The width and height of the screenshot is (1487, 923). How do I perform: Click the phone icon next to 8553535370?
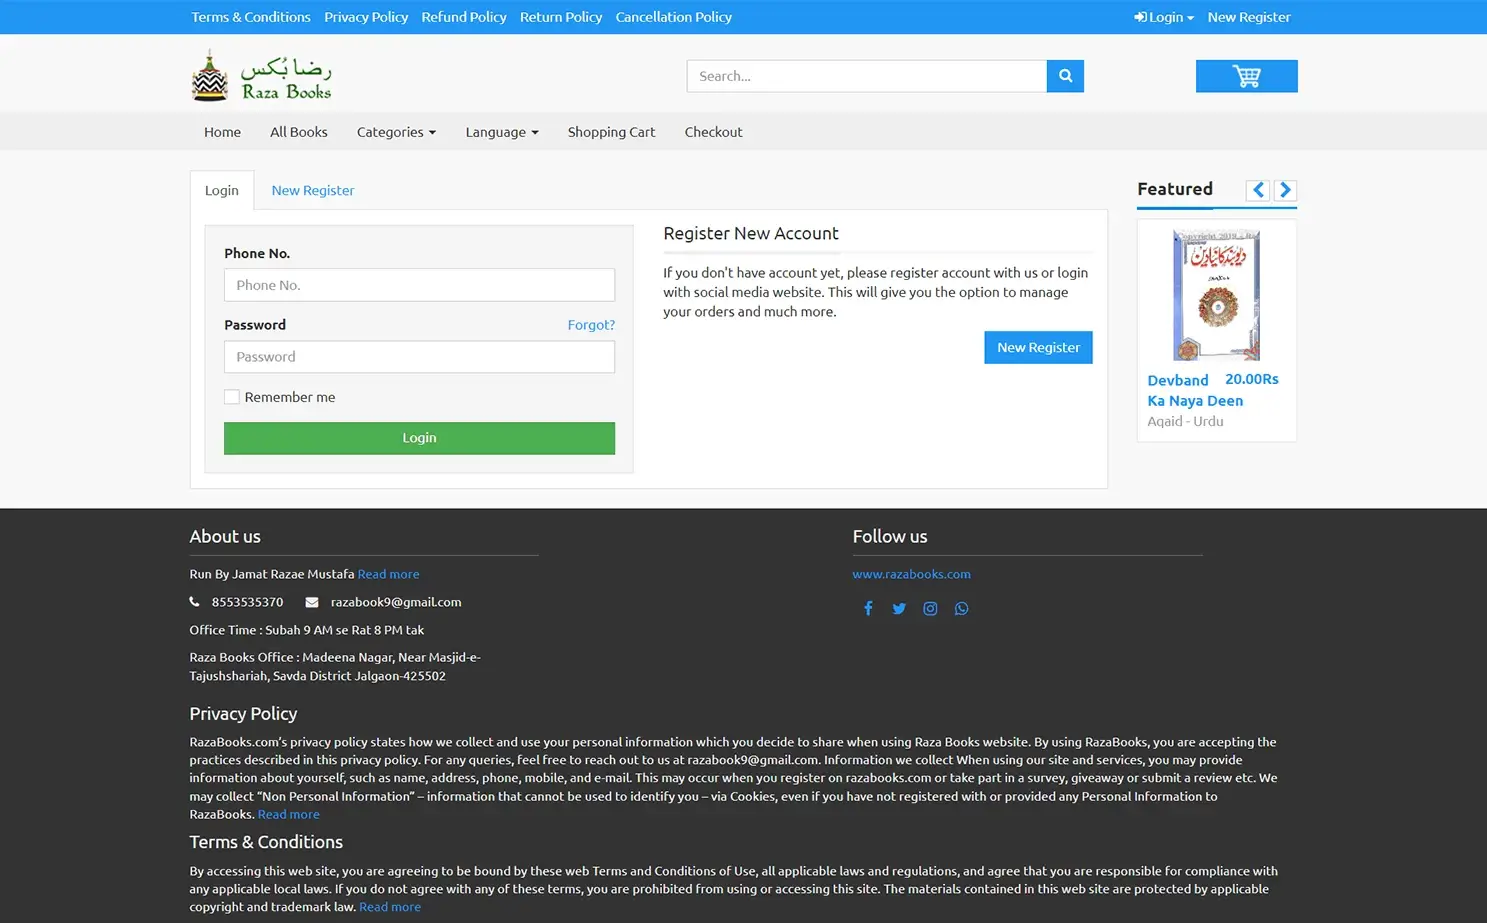point(193,601)
